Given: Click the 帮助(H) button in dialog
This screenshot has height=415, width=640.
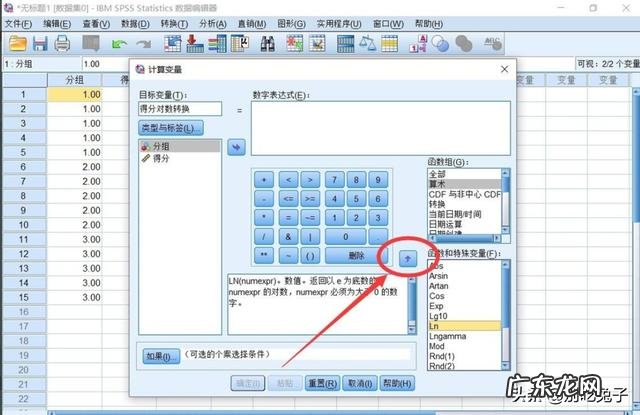Looking at the screenshot, I should click(397, 383).
